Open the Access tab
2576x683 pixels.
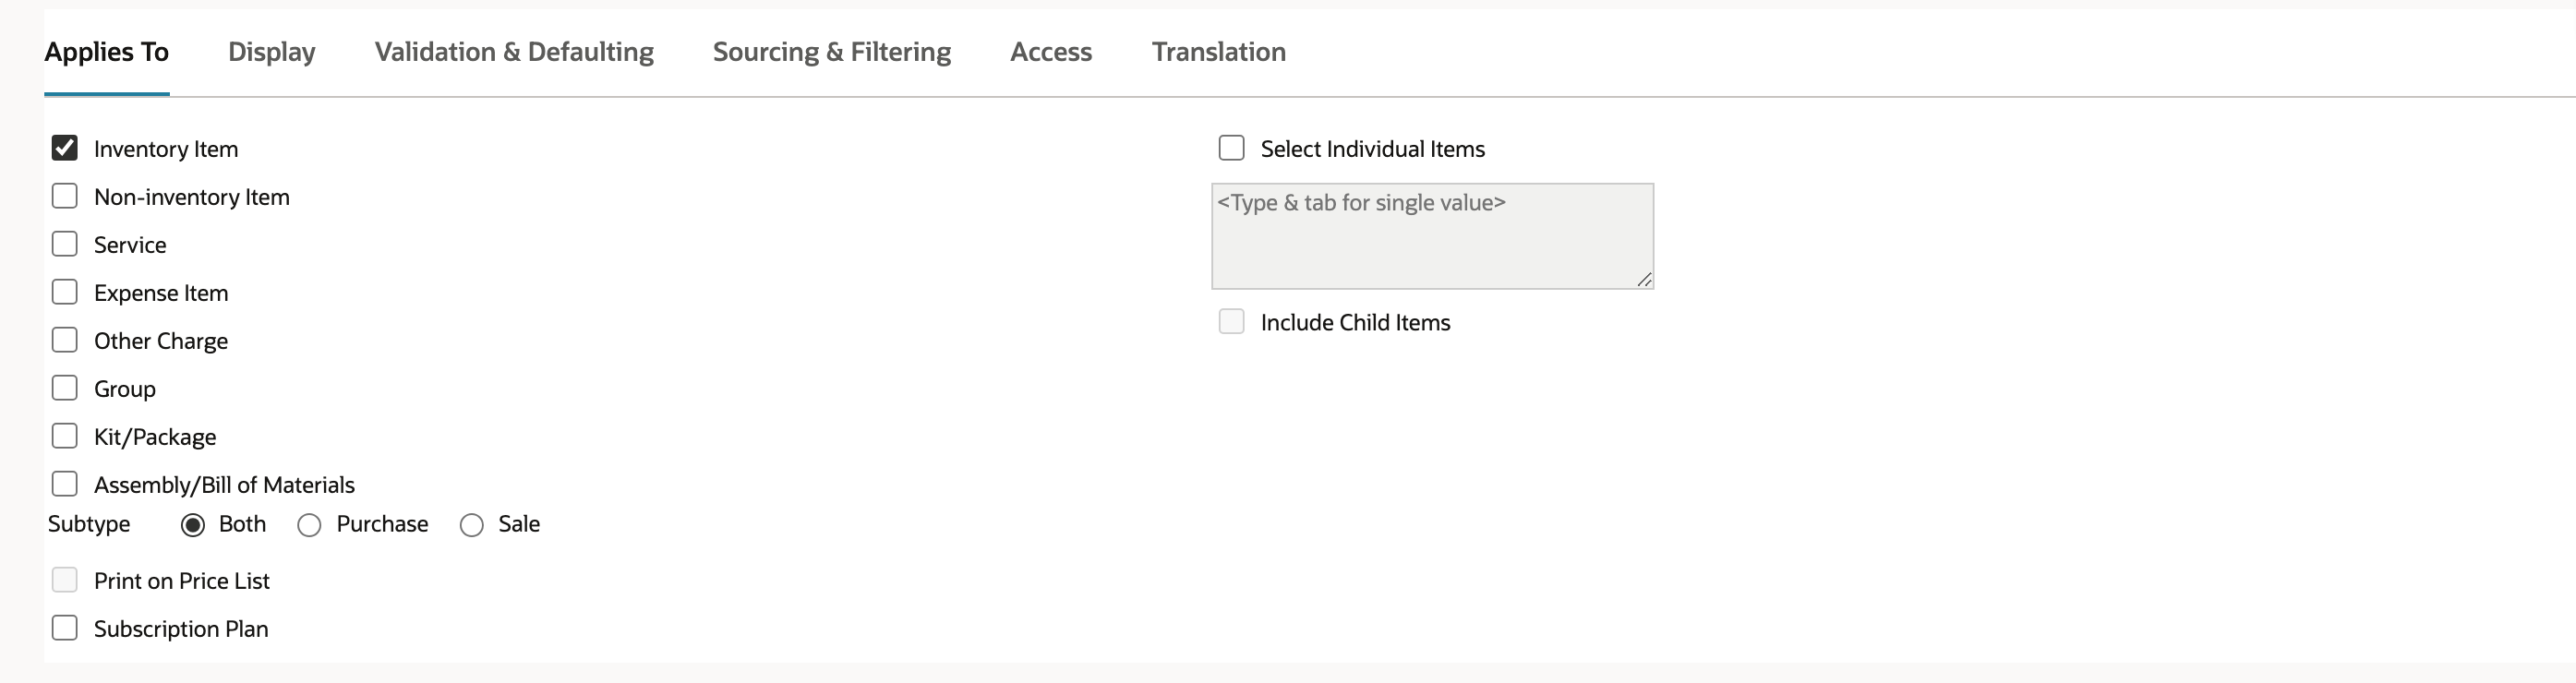tap(1051, 52)
